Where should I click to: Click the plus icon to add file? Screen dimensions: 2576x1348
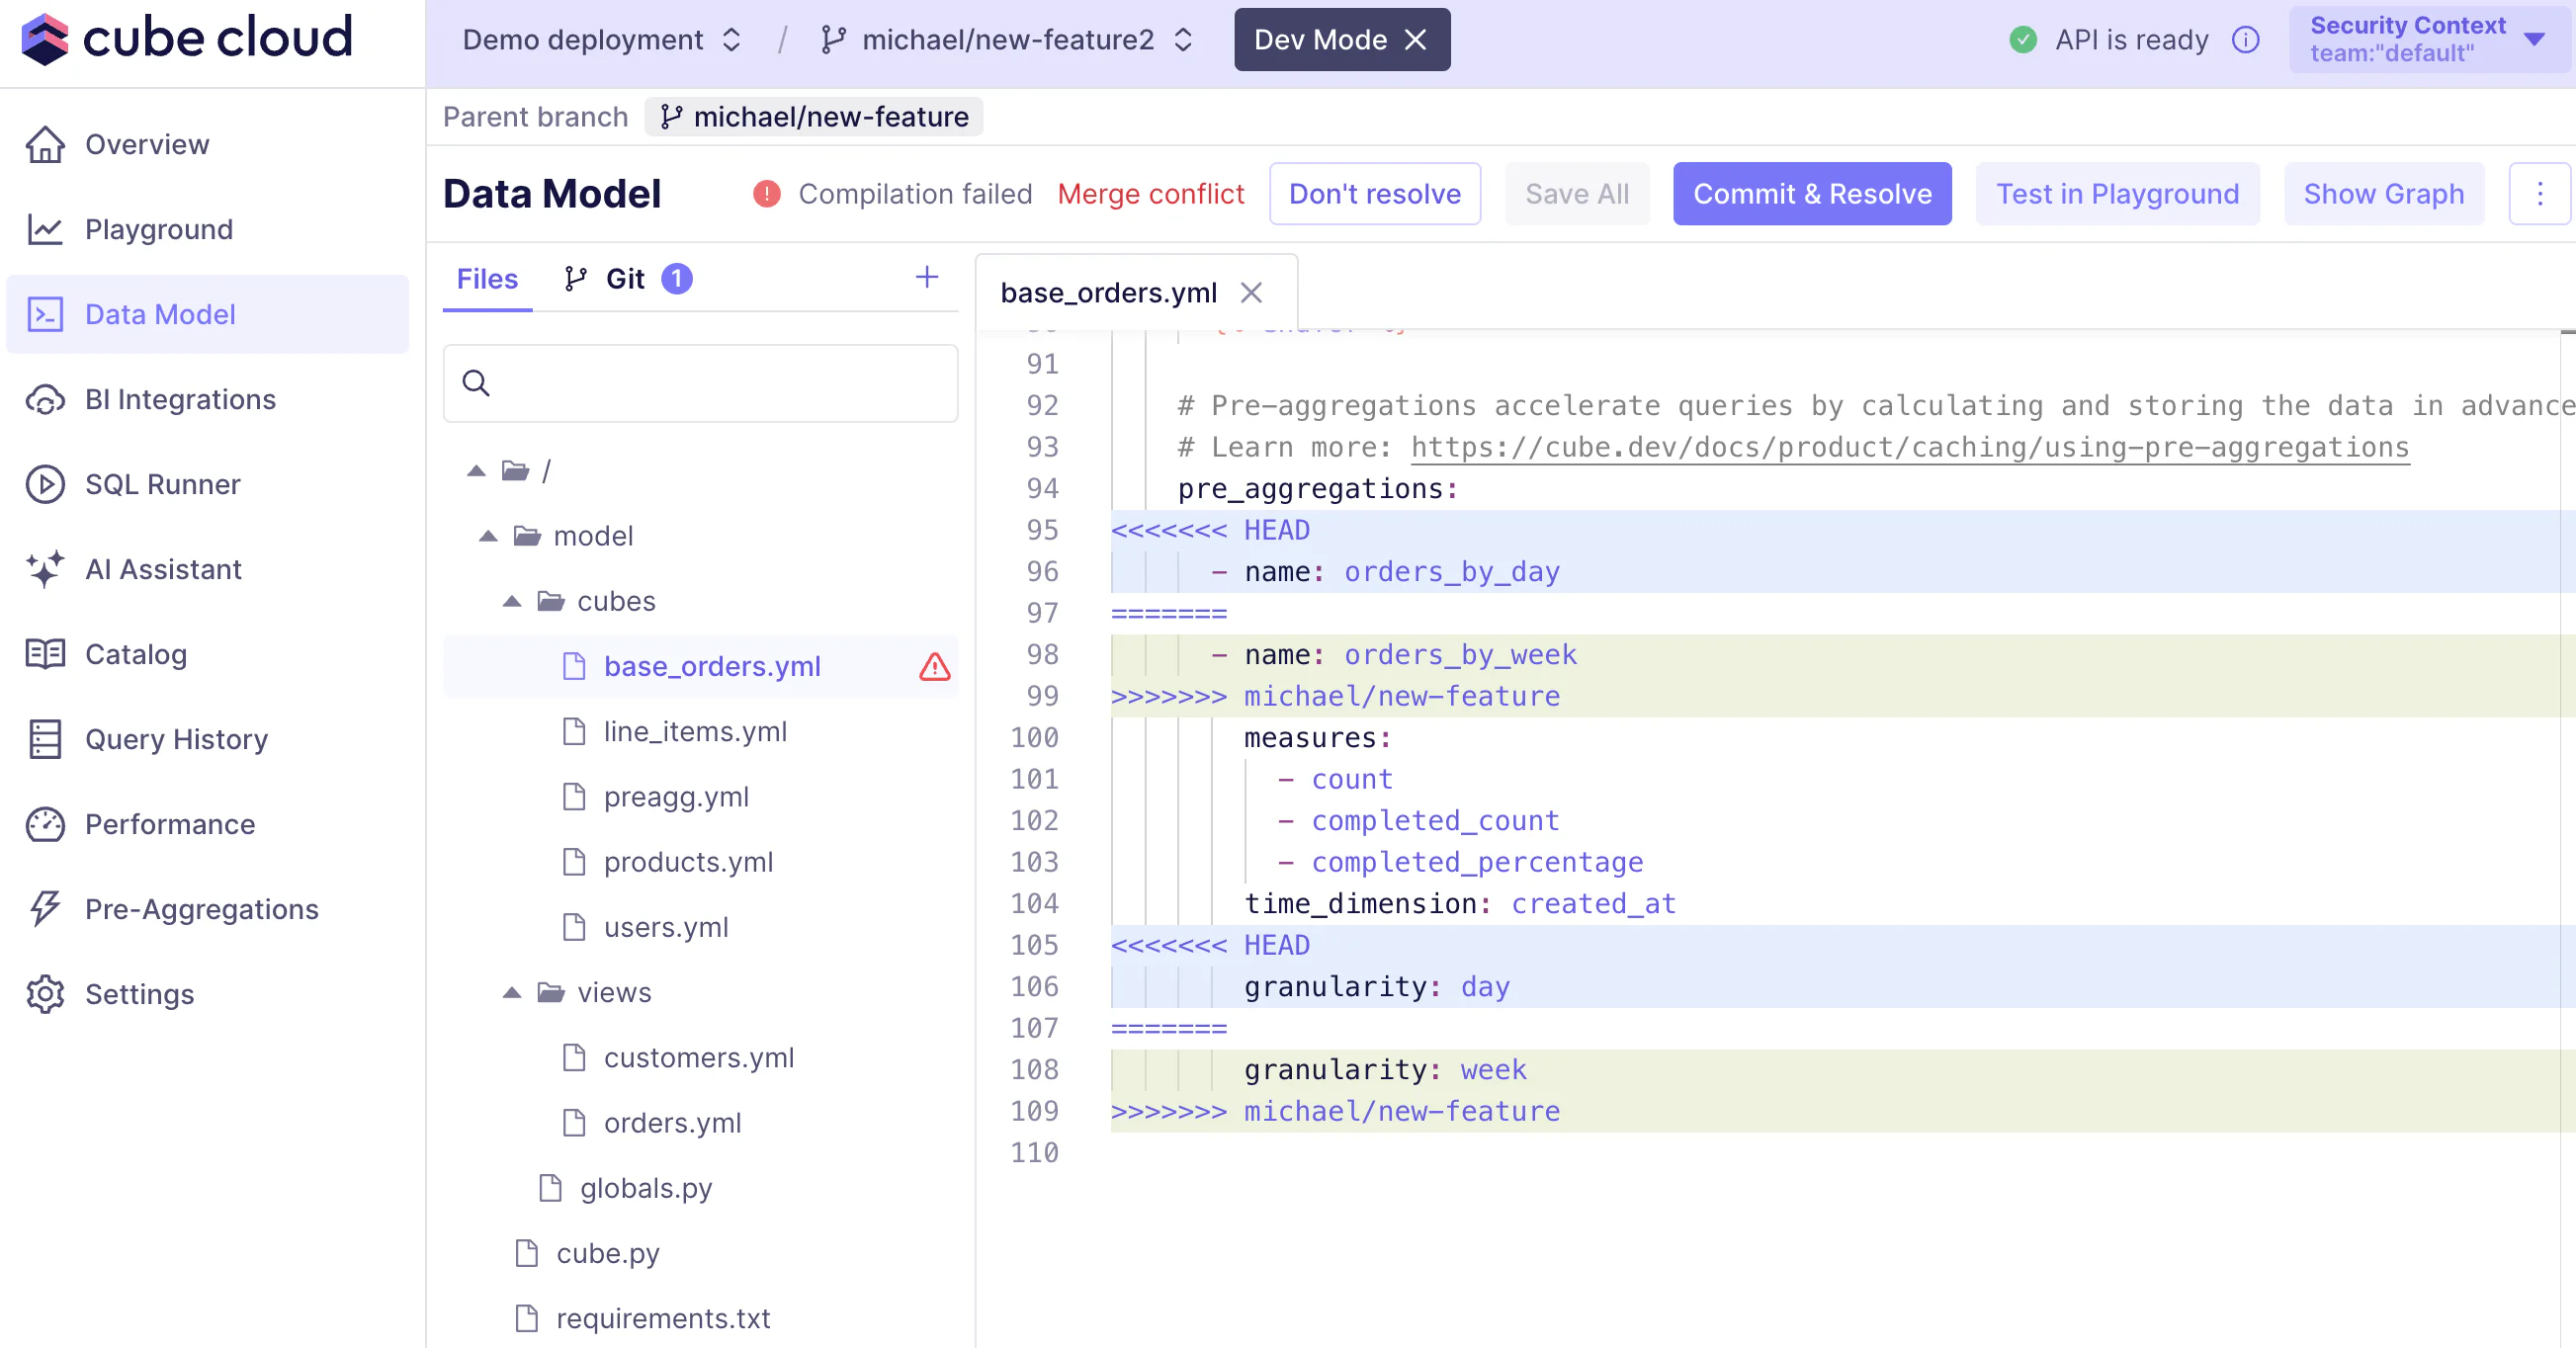coord(926,277)
